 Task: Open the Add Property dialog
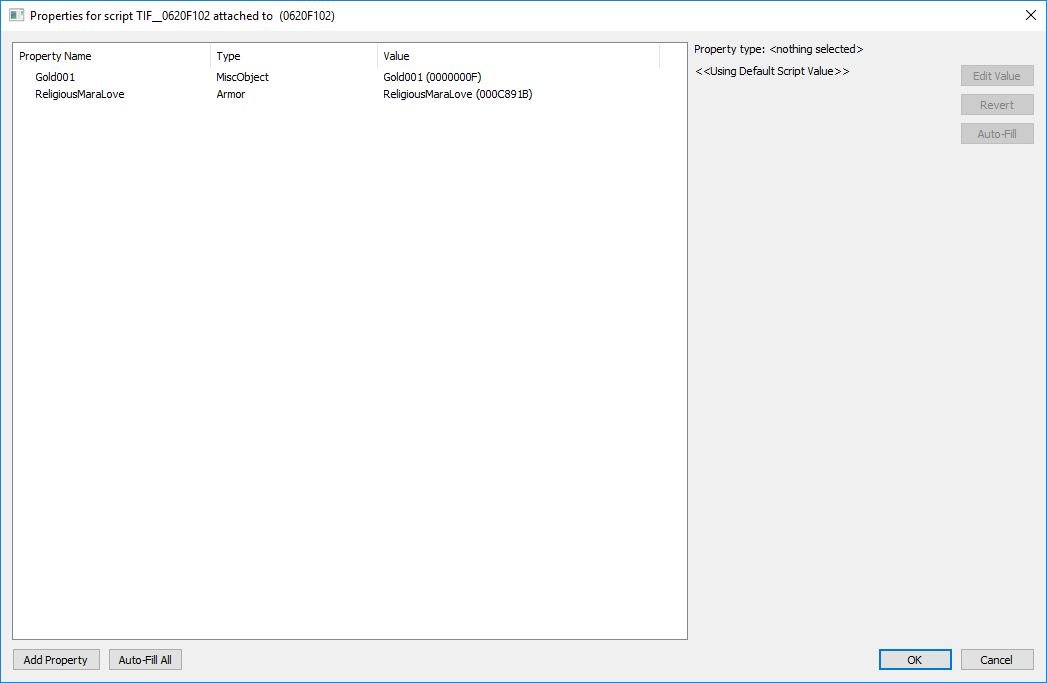56,660
